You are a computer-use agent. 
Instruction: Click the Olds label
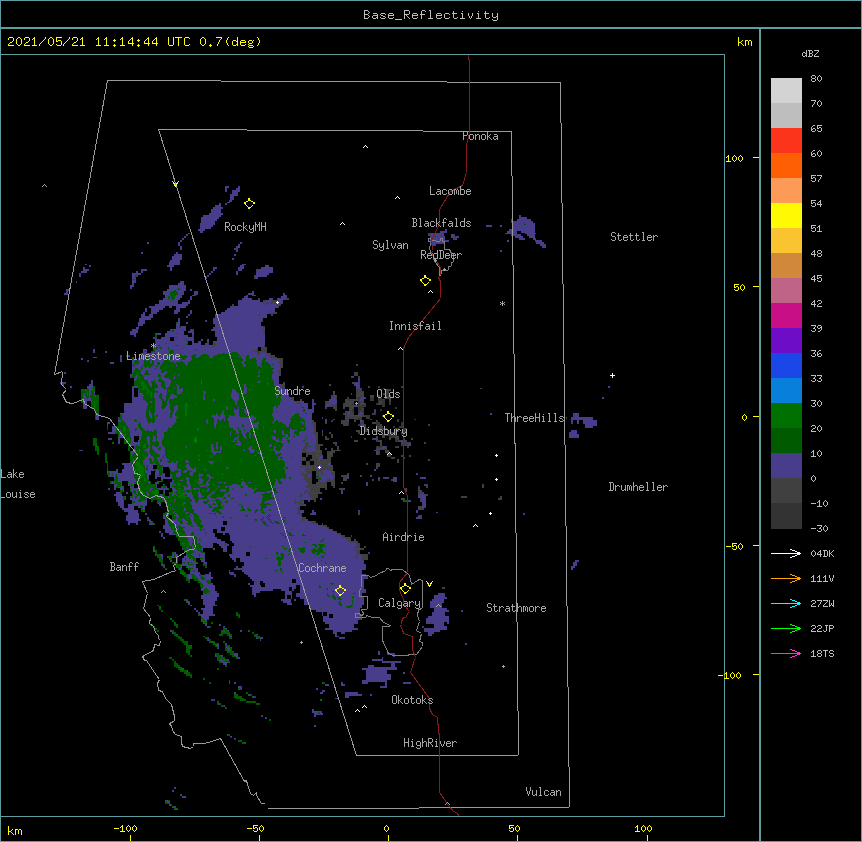[388, 394]
